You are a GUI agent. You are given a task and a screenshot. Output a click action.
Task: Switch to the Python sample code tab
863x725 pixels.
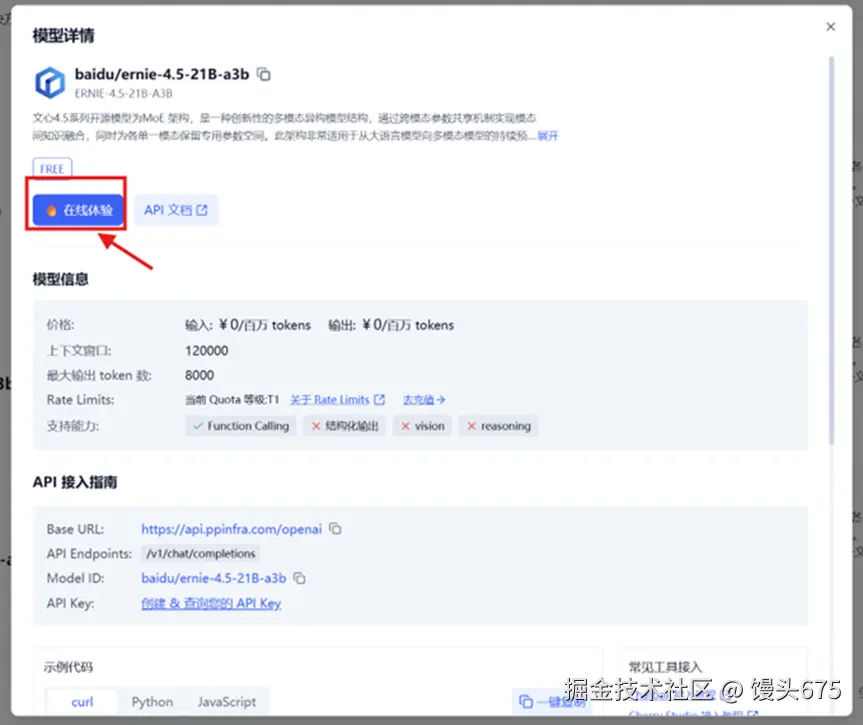(x=152, y=702)
